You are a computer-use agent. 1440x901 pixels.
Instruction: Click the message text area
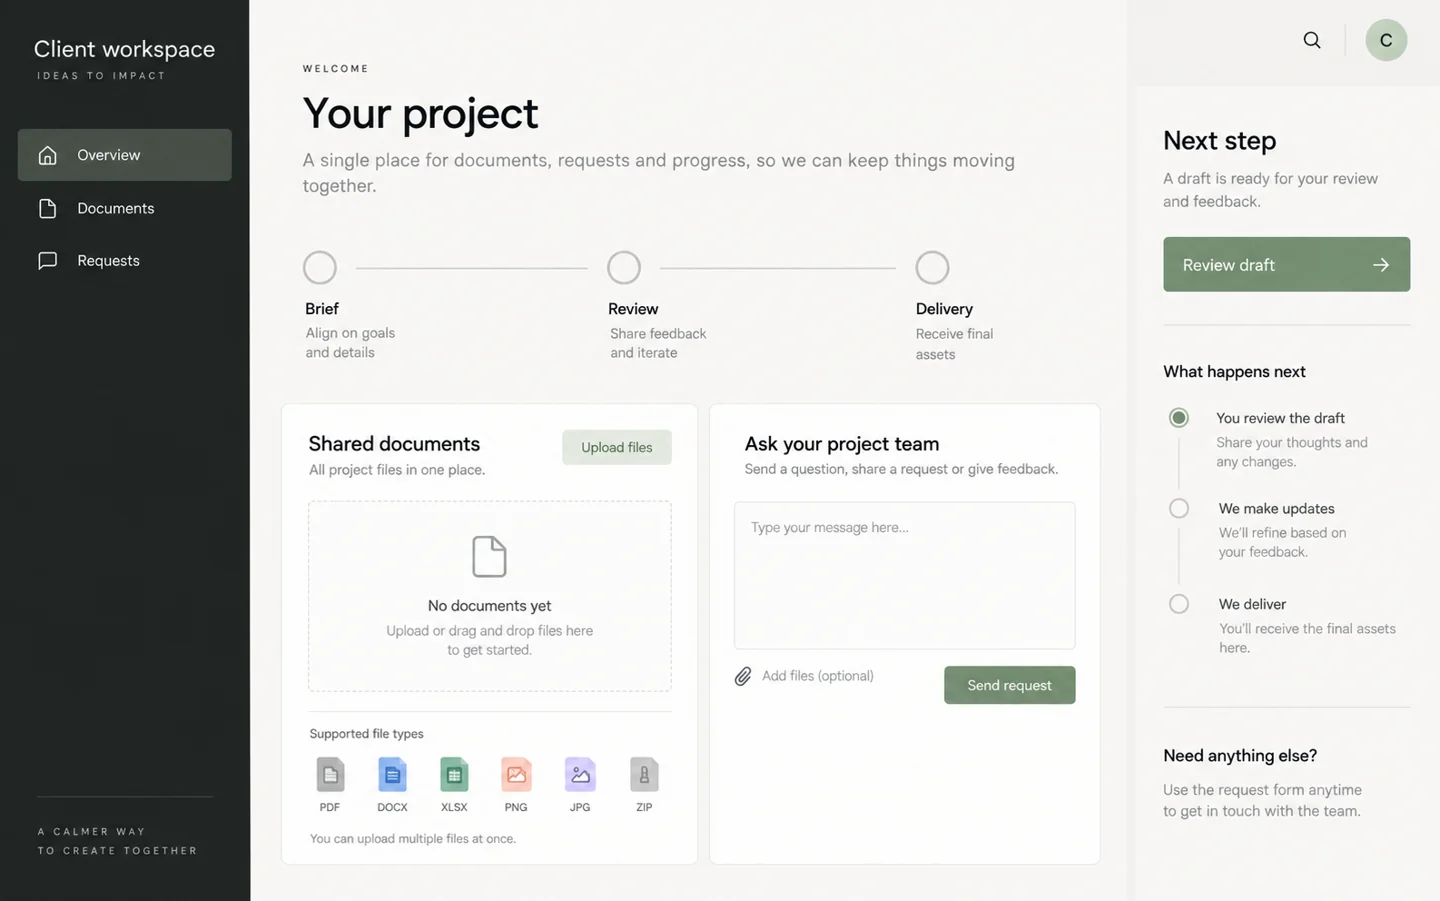point(905,576)
